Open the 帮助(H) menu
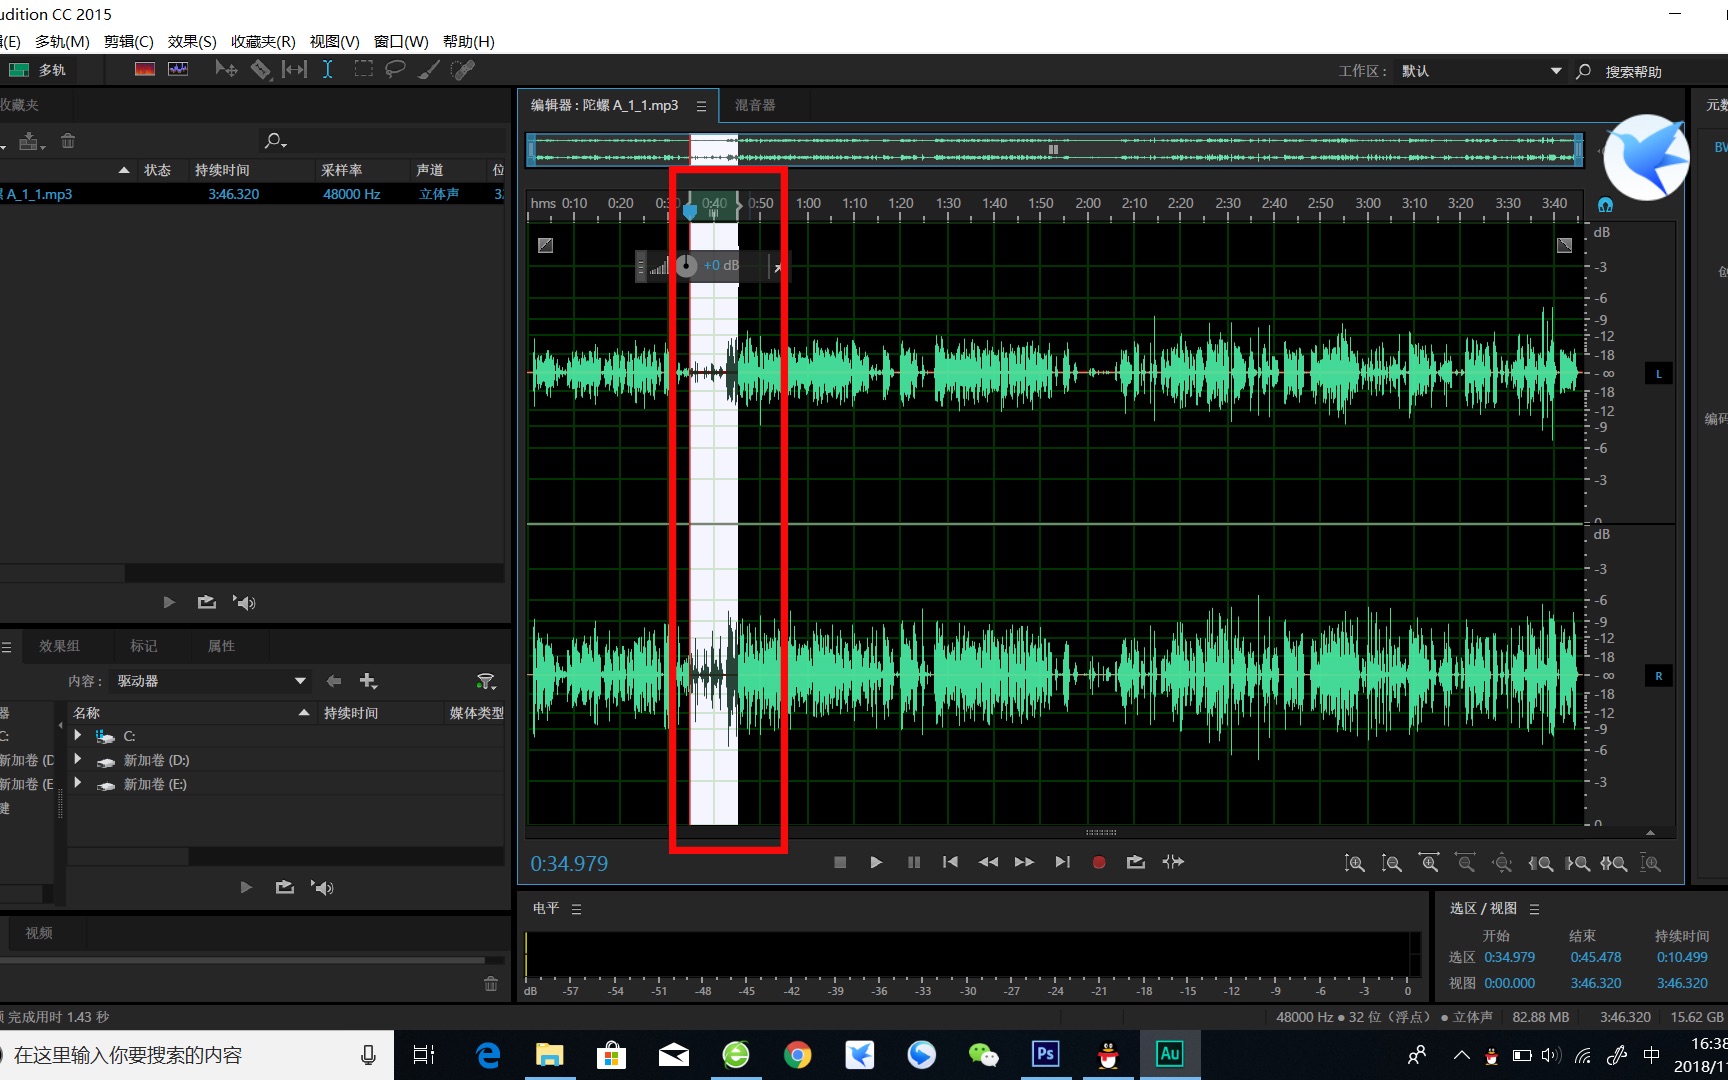Image resolution: width=1728 pixels, height=1080 pixels. coord(469,41)
